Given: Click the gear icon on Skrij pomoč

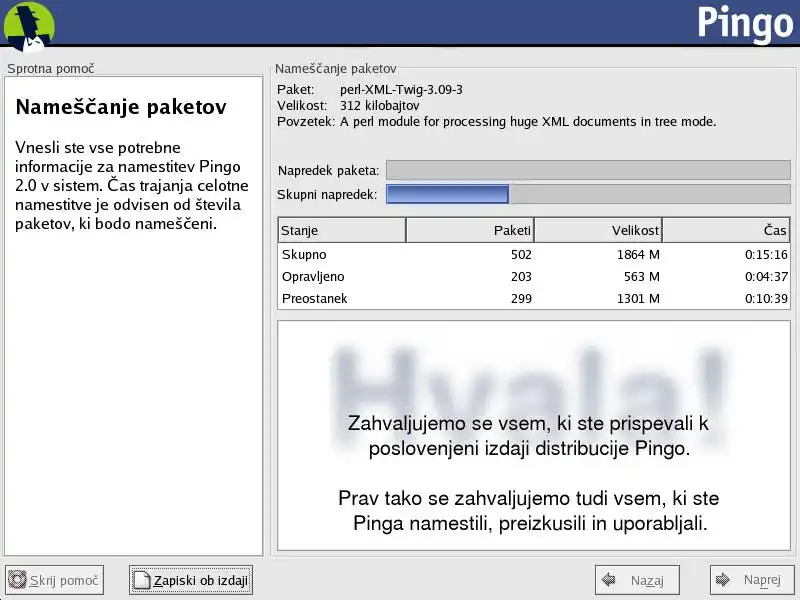Looking at the screenshot, I should click(x=17, y=580).
